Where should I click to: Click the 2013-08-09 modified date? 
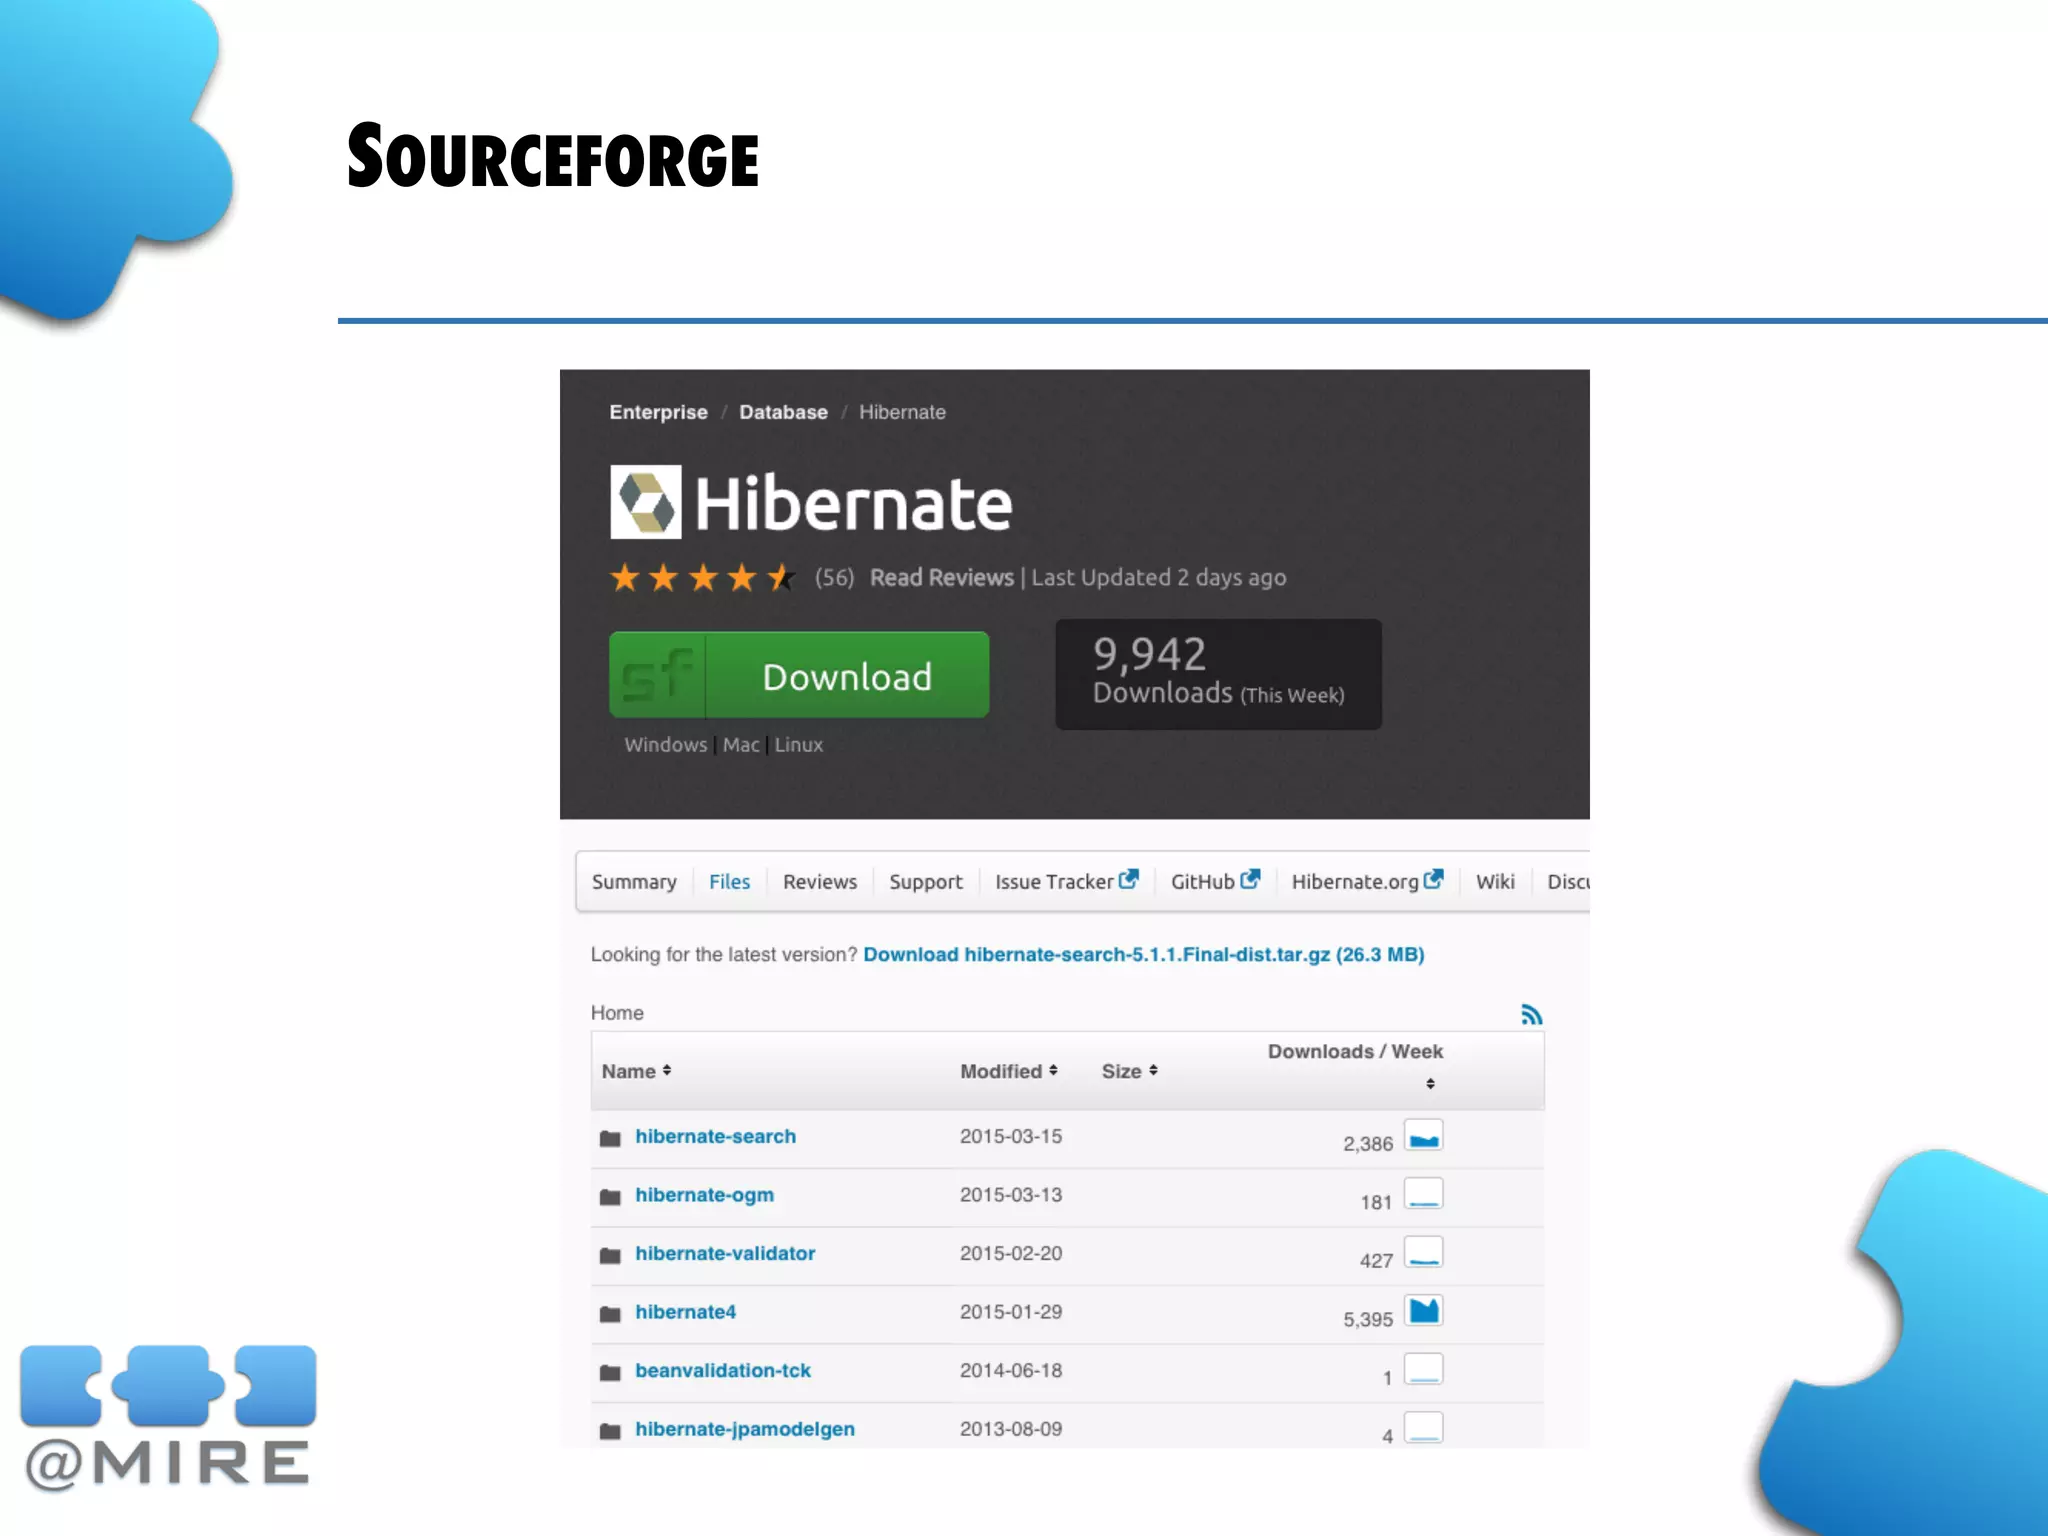click(x=1011, y=1429)
